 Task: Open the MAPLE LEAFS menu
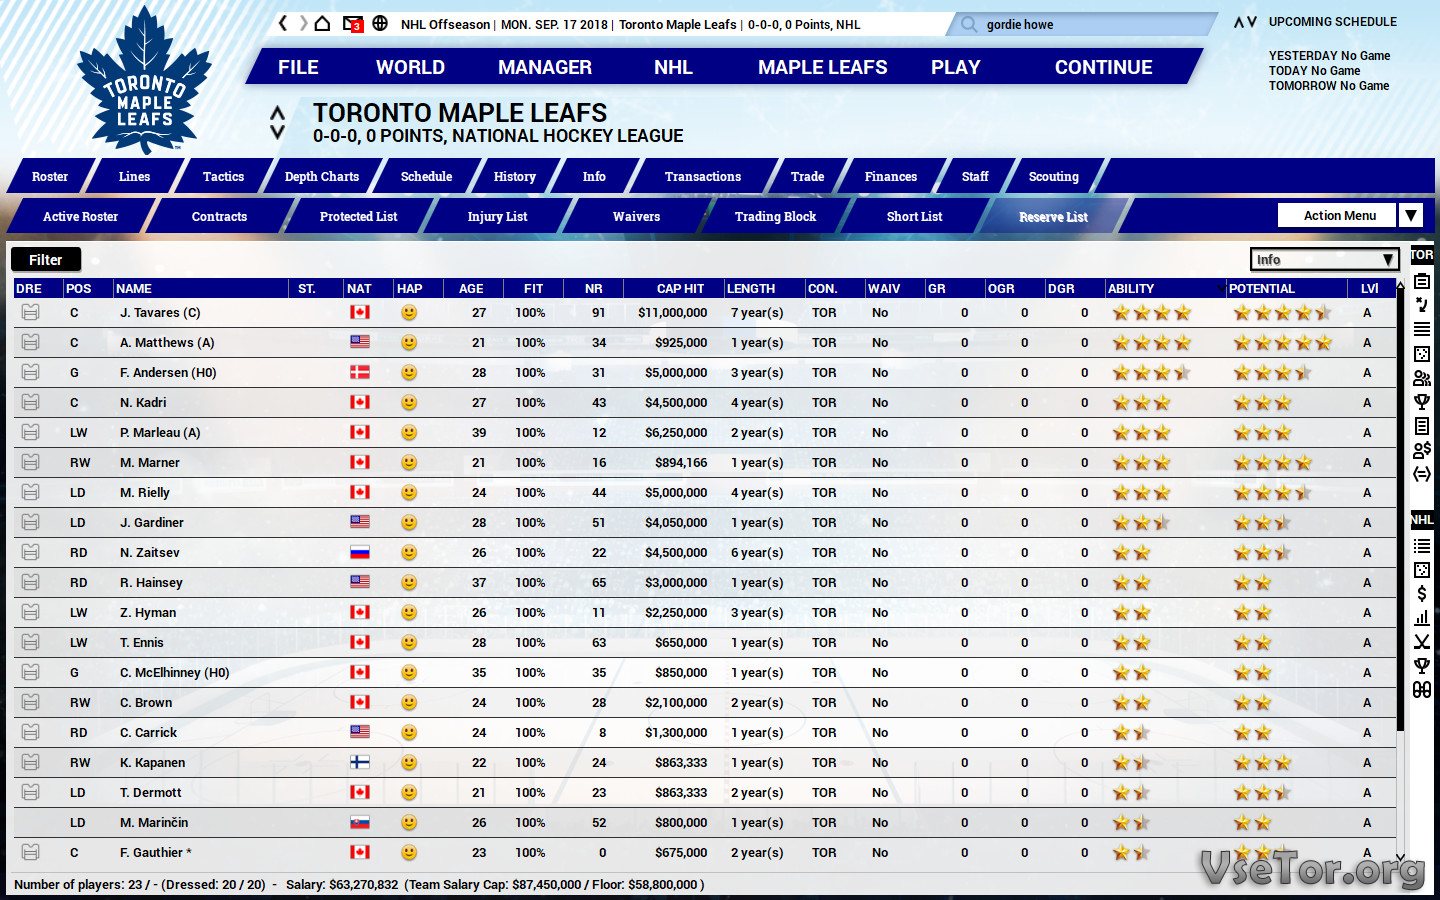[822, 67]
